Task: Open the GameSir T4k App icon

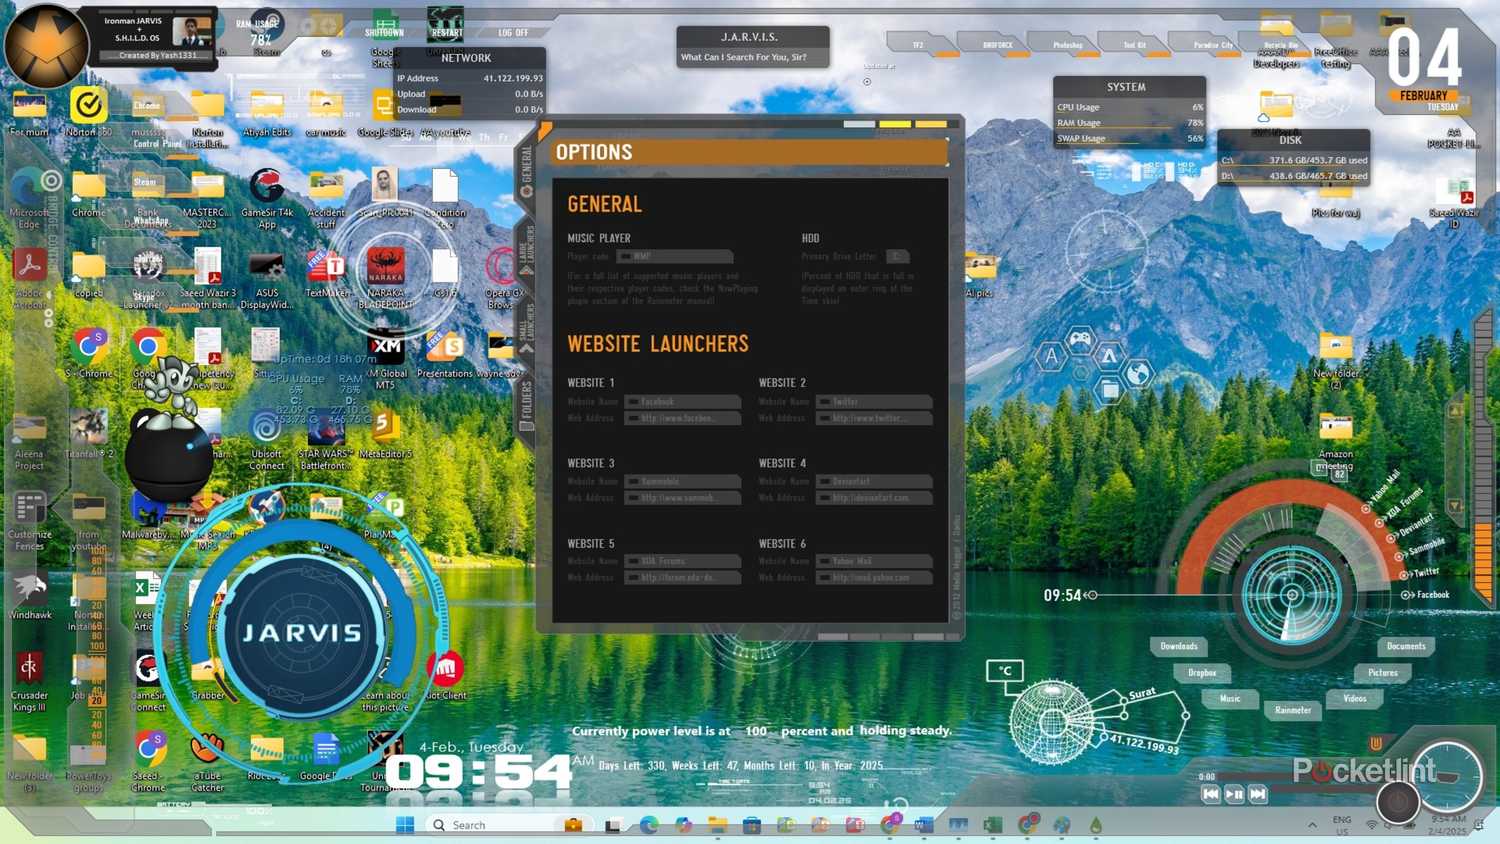Action: pyautogui.click(x=267, y=199)
